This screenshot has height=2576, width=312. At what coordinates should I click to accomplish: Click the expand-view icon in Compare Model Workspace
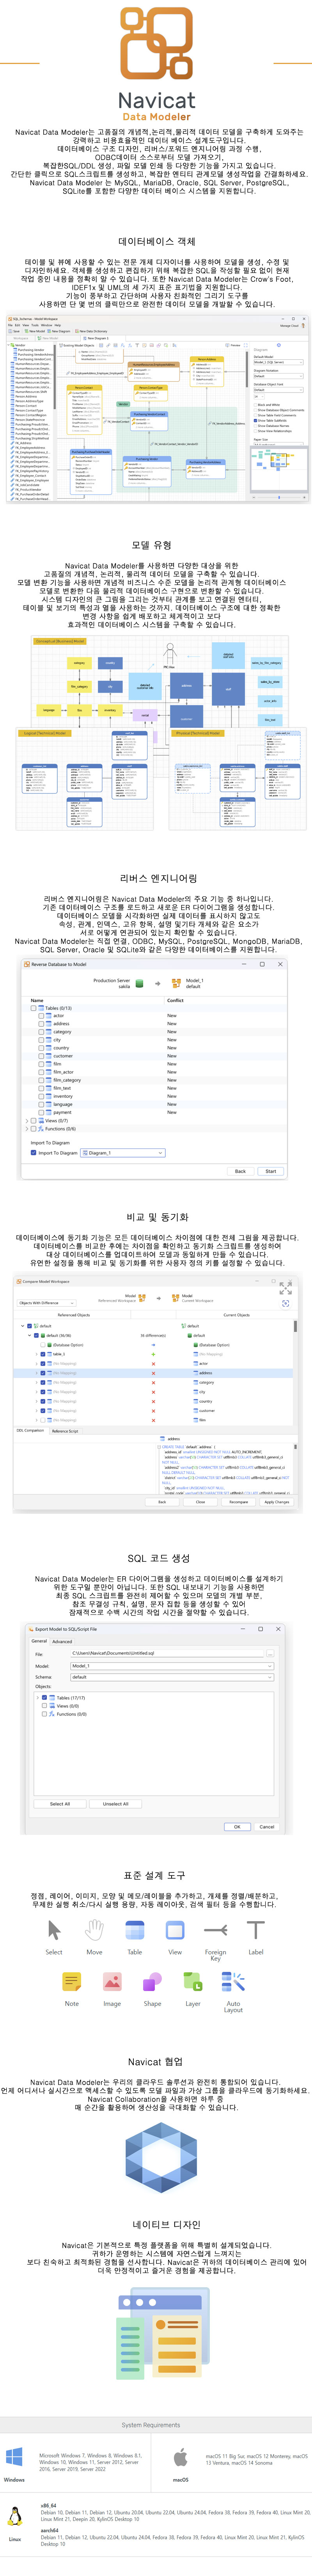coord(285,1287)
